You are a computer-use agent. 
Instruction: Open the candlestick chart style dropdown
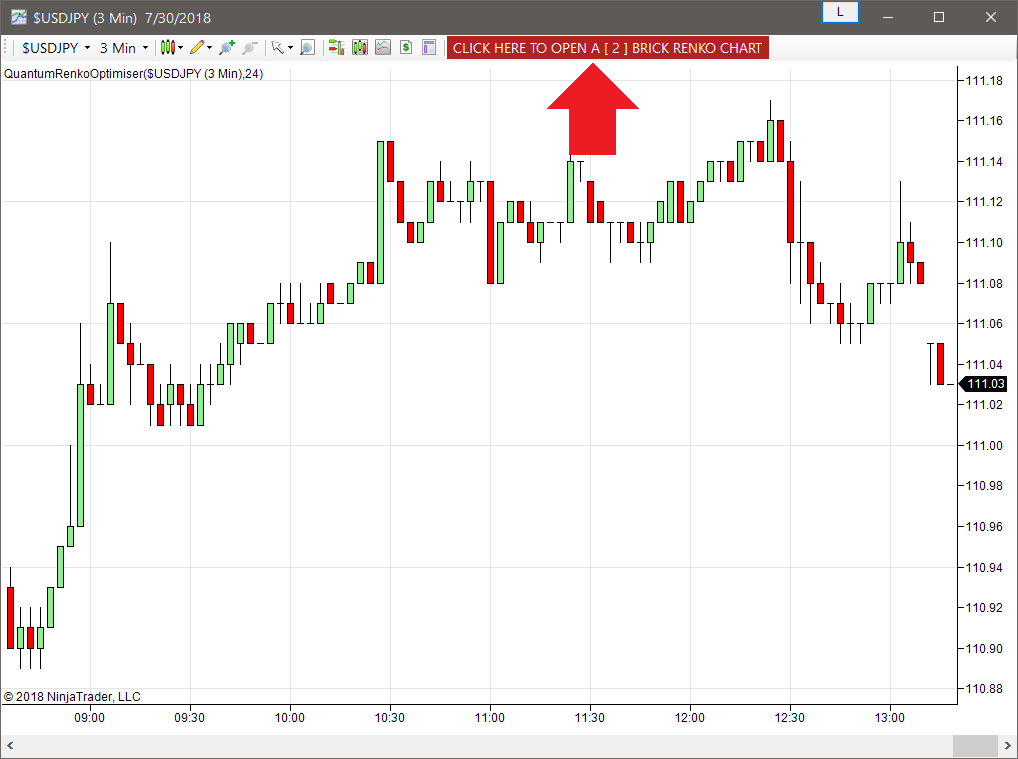pos(172,47)
